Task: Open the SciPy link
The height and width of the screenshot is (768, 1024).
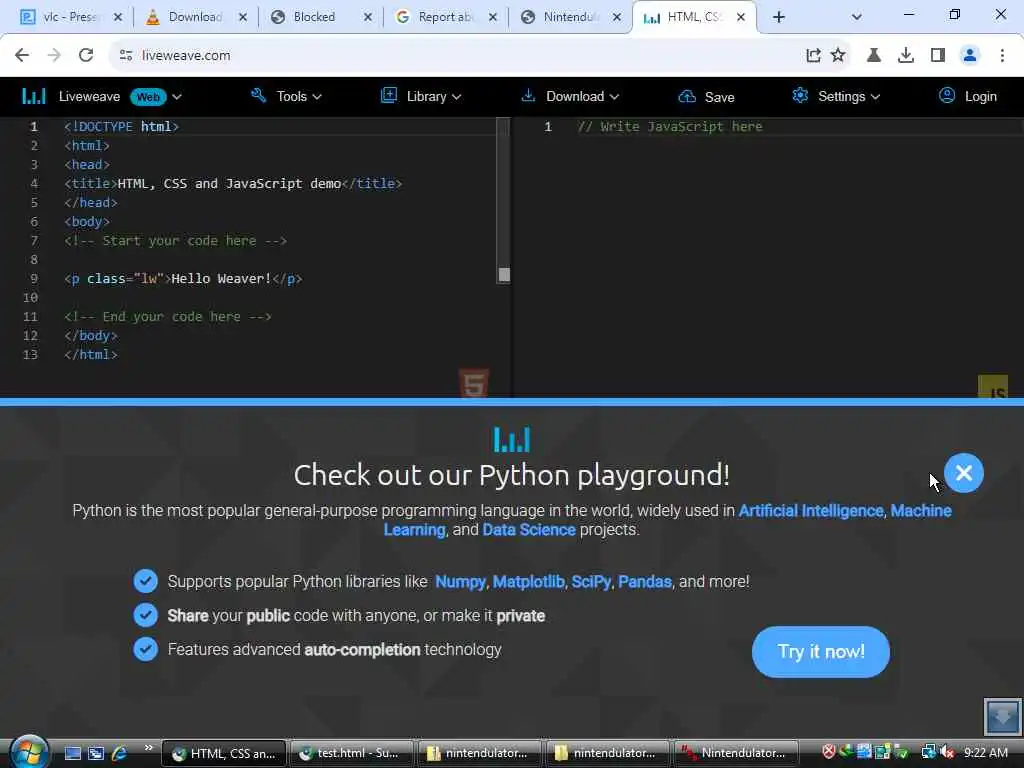Action: [591, 582]
